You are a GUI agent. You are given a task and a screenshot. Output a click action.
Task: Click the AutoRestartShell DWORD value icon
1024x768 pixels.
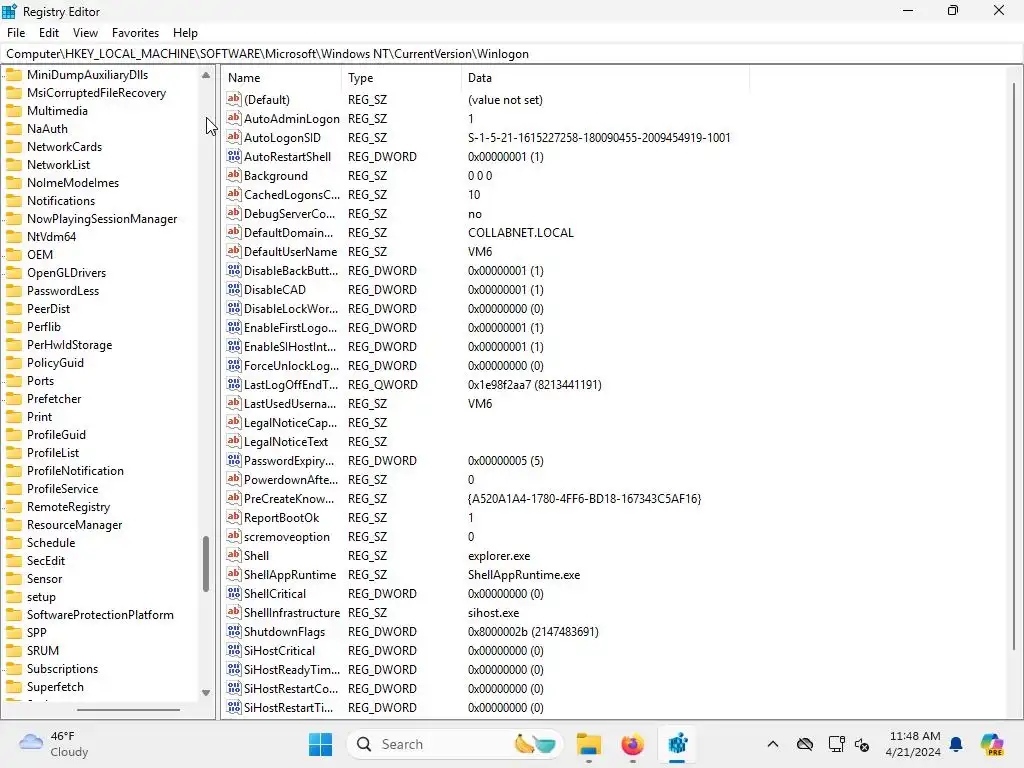234,156
